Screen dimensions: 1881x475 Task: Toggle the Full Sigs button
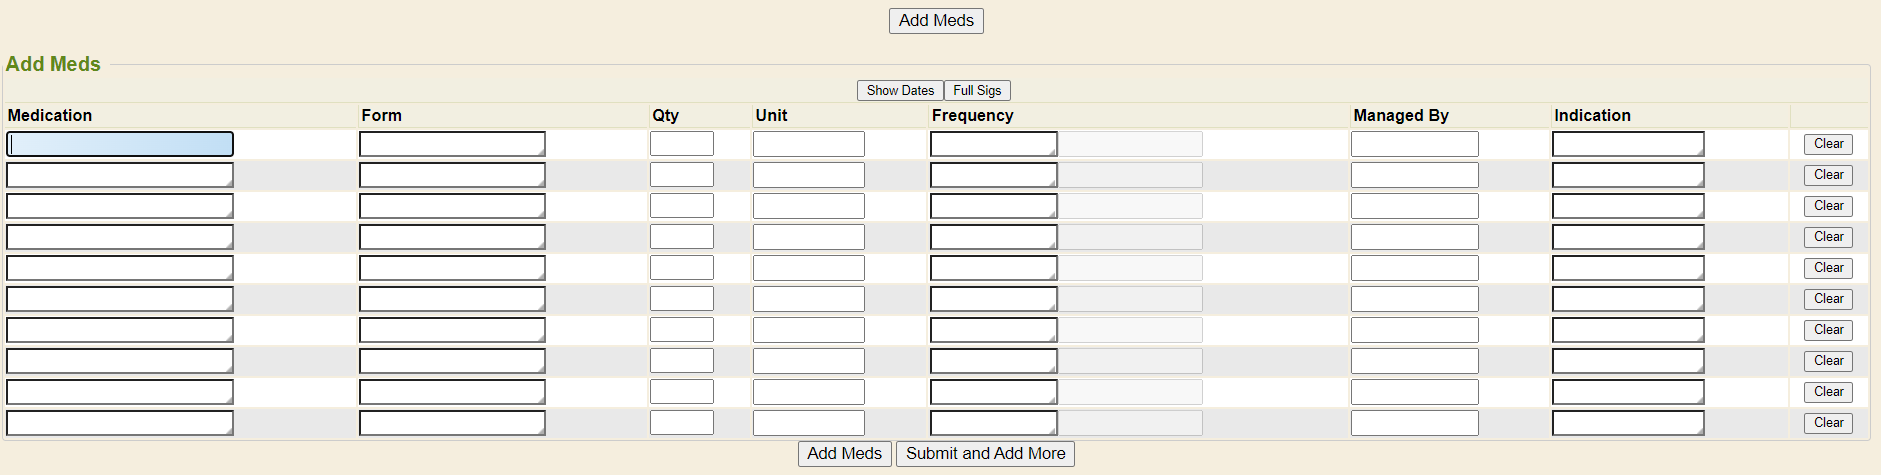(977, 91)
